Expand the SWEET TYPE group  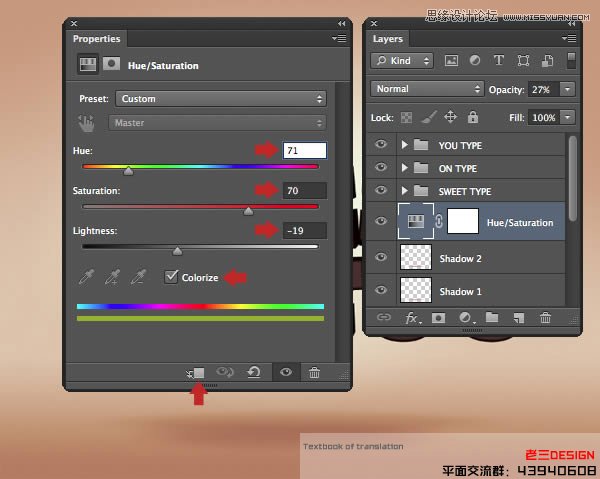404,191
